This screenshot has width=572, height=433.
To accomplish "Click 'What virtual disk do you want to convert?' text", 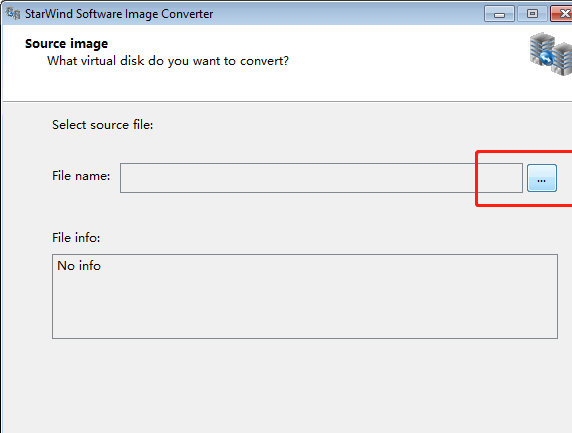I will coord(168,61).
